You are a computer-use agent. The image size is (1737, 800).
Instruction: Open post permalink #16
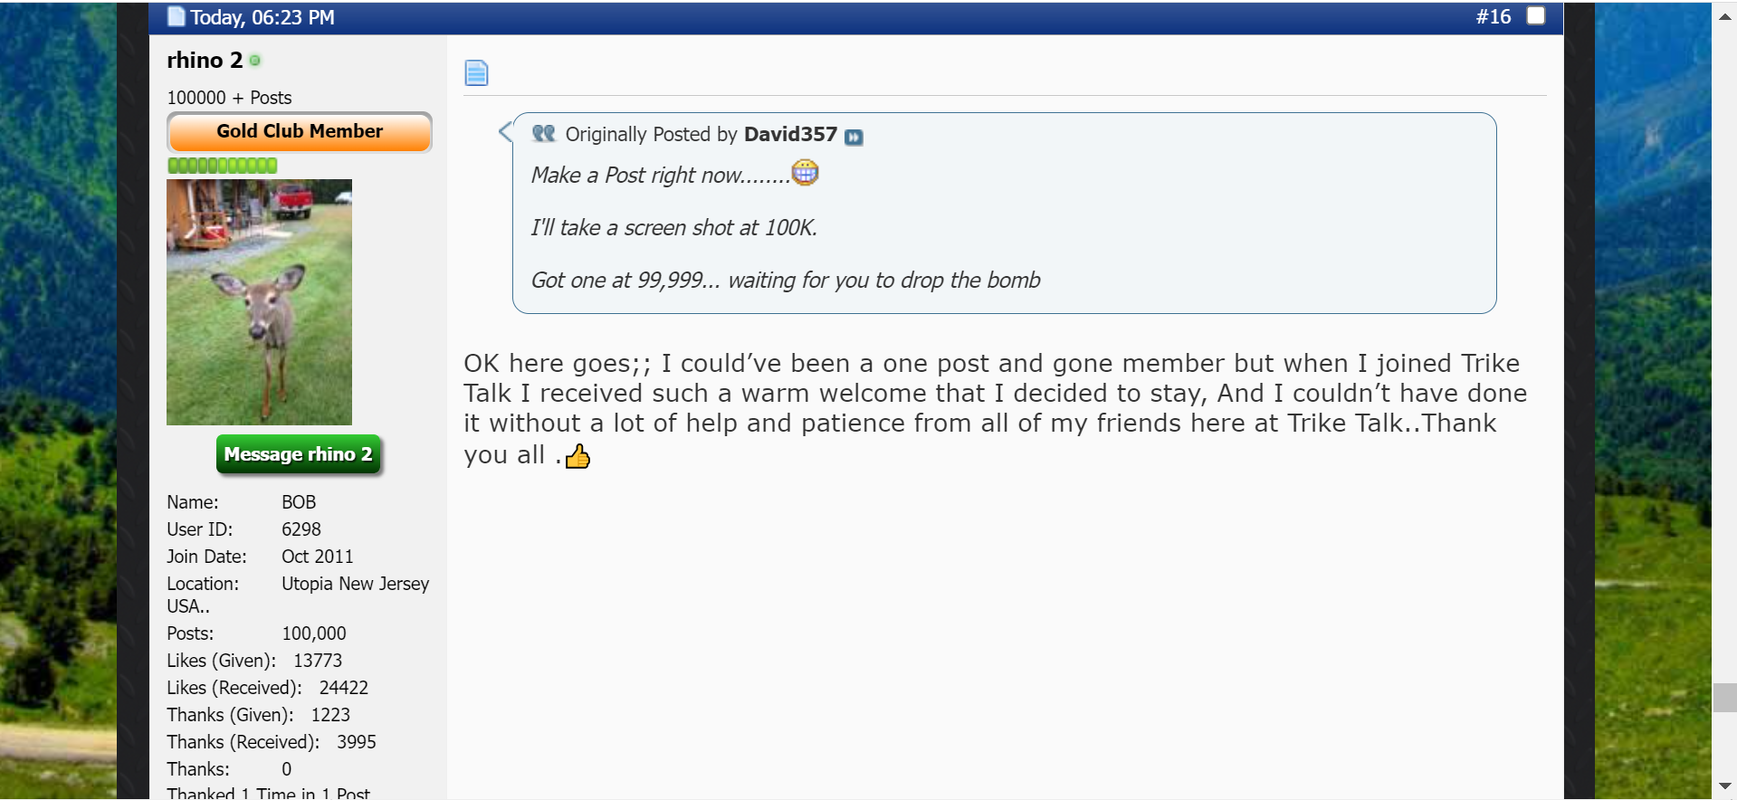tap(1493, 16)
